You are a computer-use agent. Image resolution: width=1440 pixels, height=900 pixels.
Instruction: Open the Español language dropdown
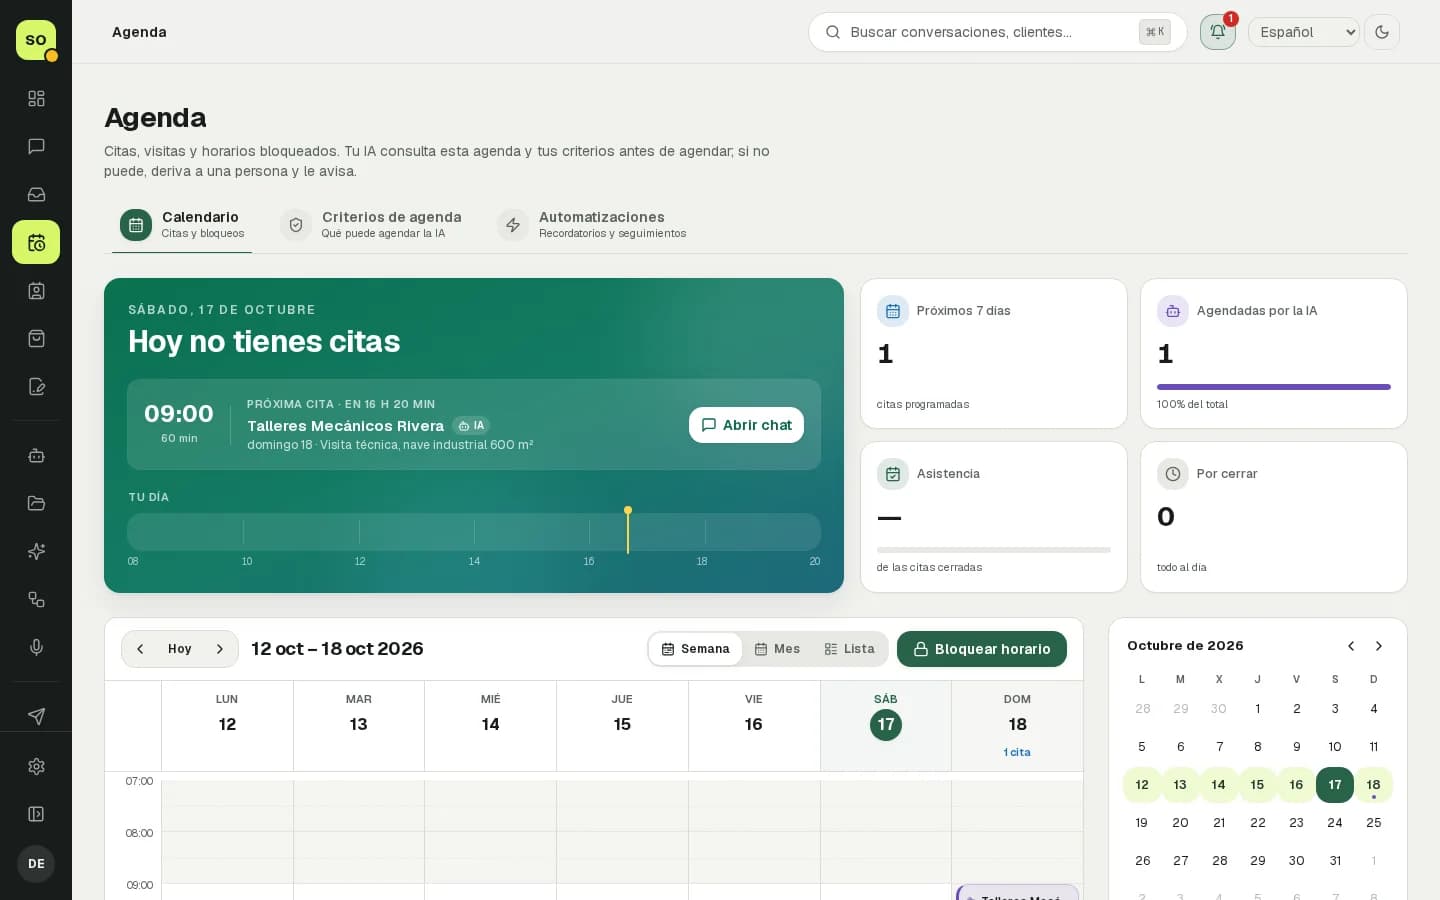1304,32
